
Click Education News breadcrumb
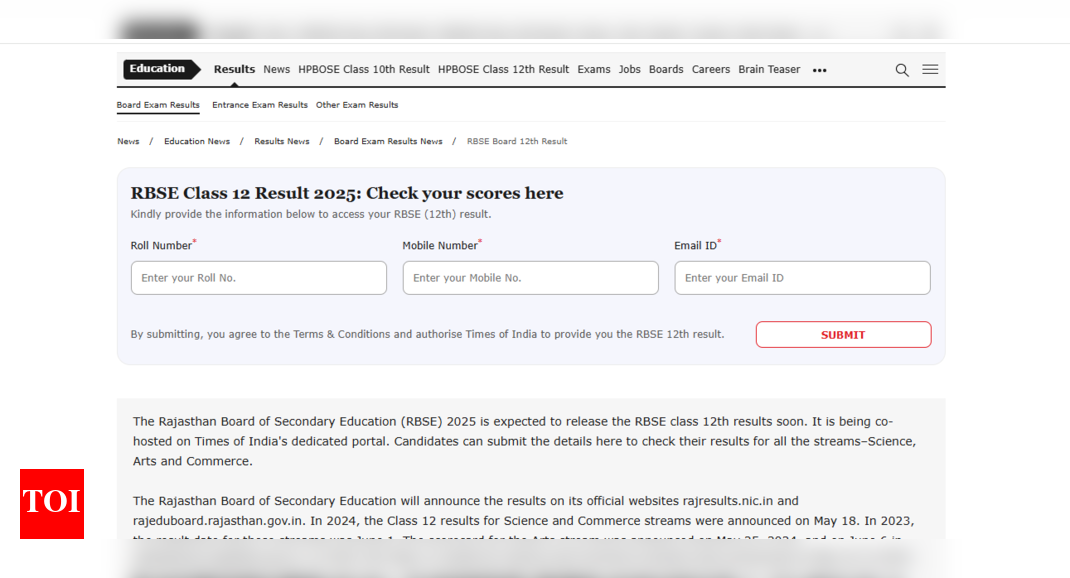coord(197,141)
